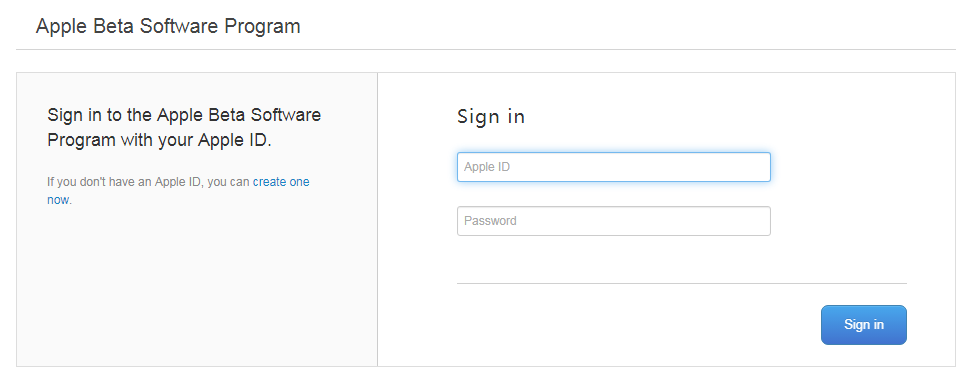Viewport: 972px width, 378px height.
Task: Click the "Sign in" heading above the fields
Action: (x=491, y=116)
